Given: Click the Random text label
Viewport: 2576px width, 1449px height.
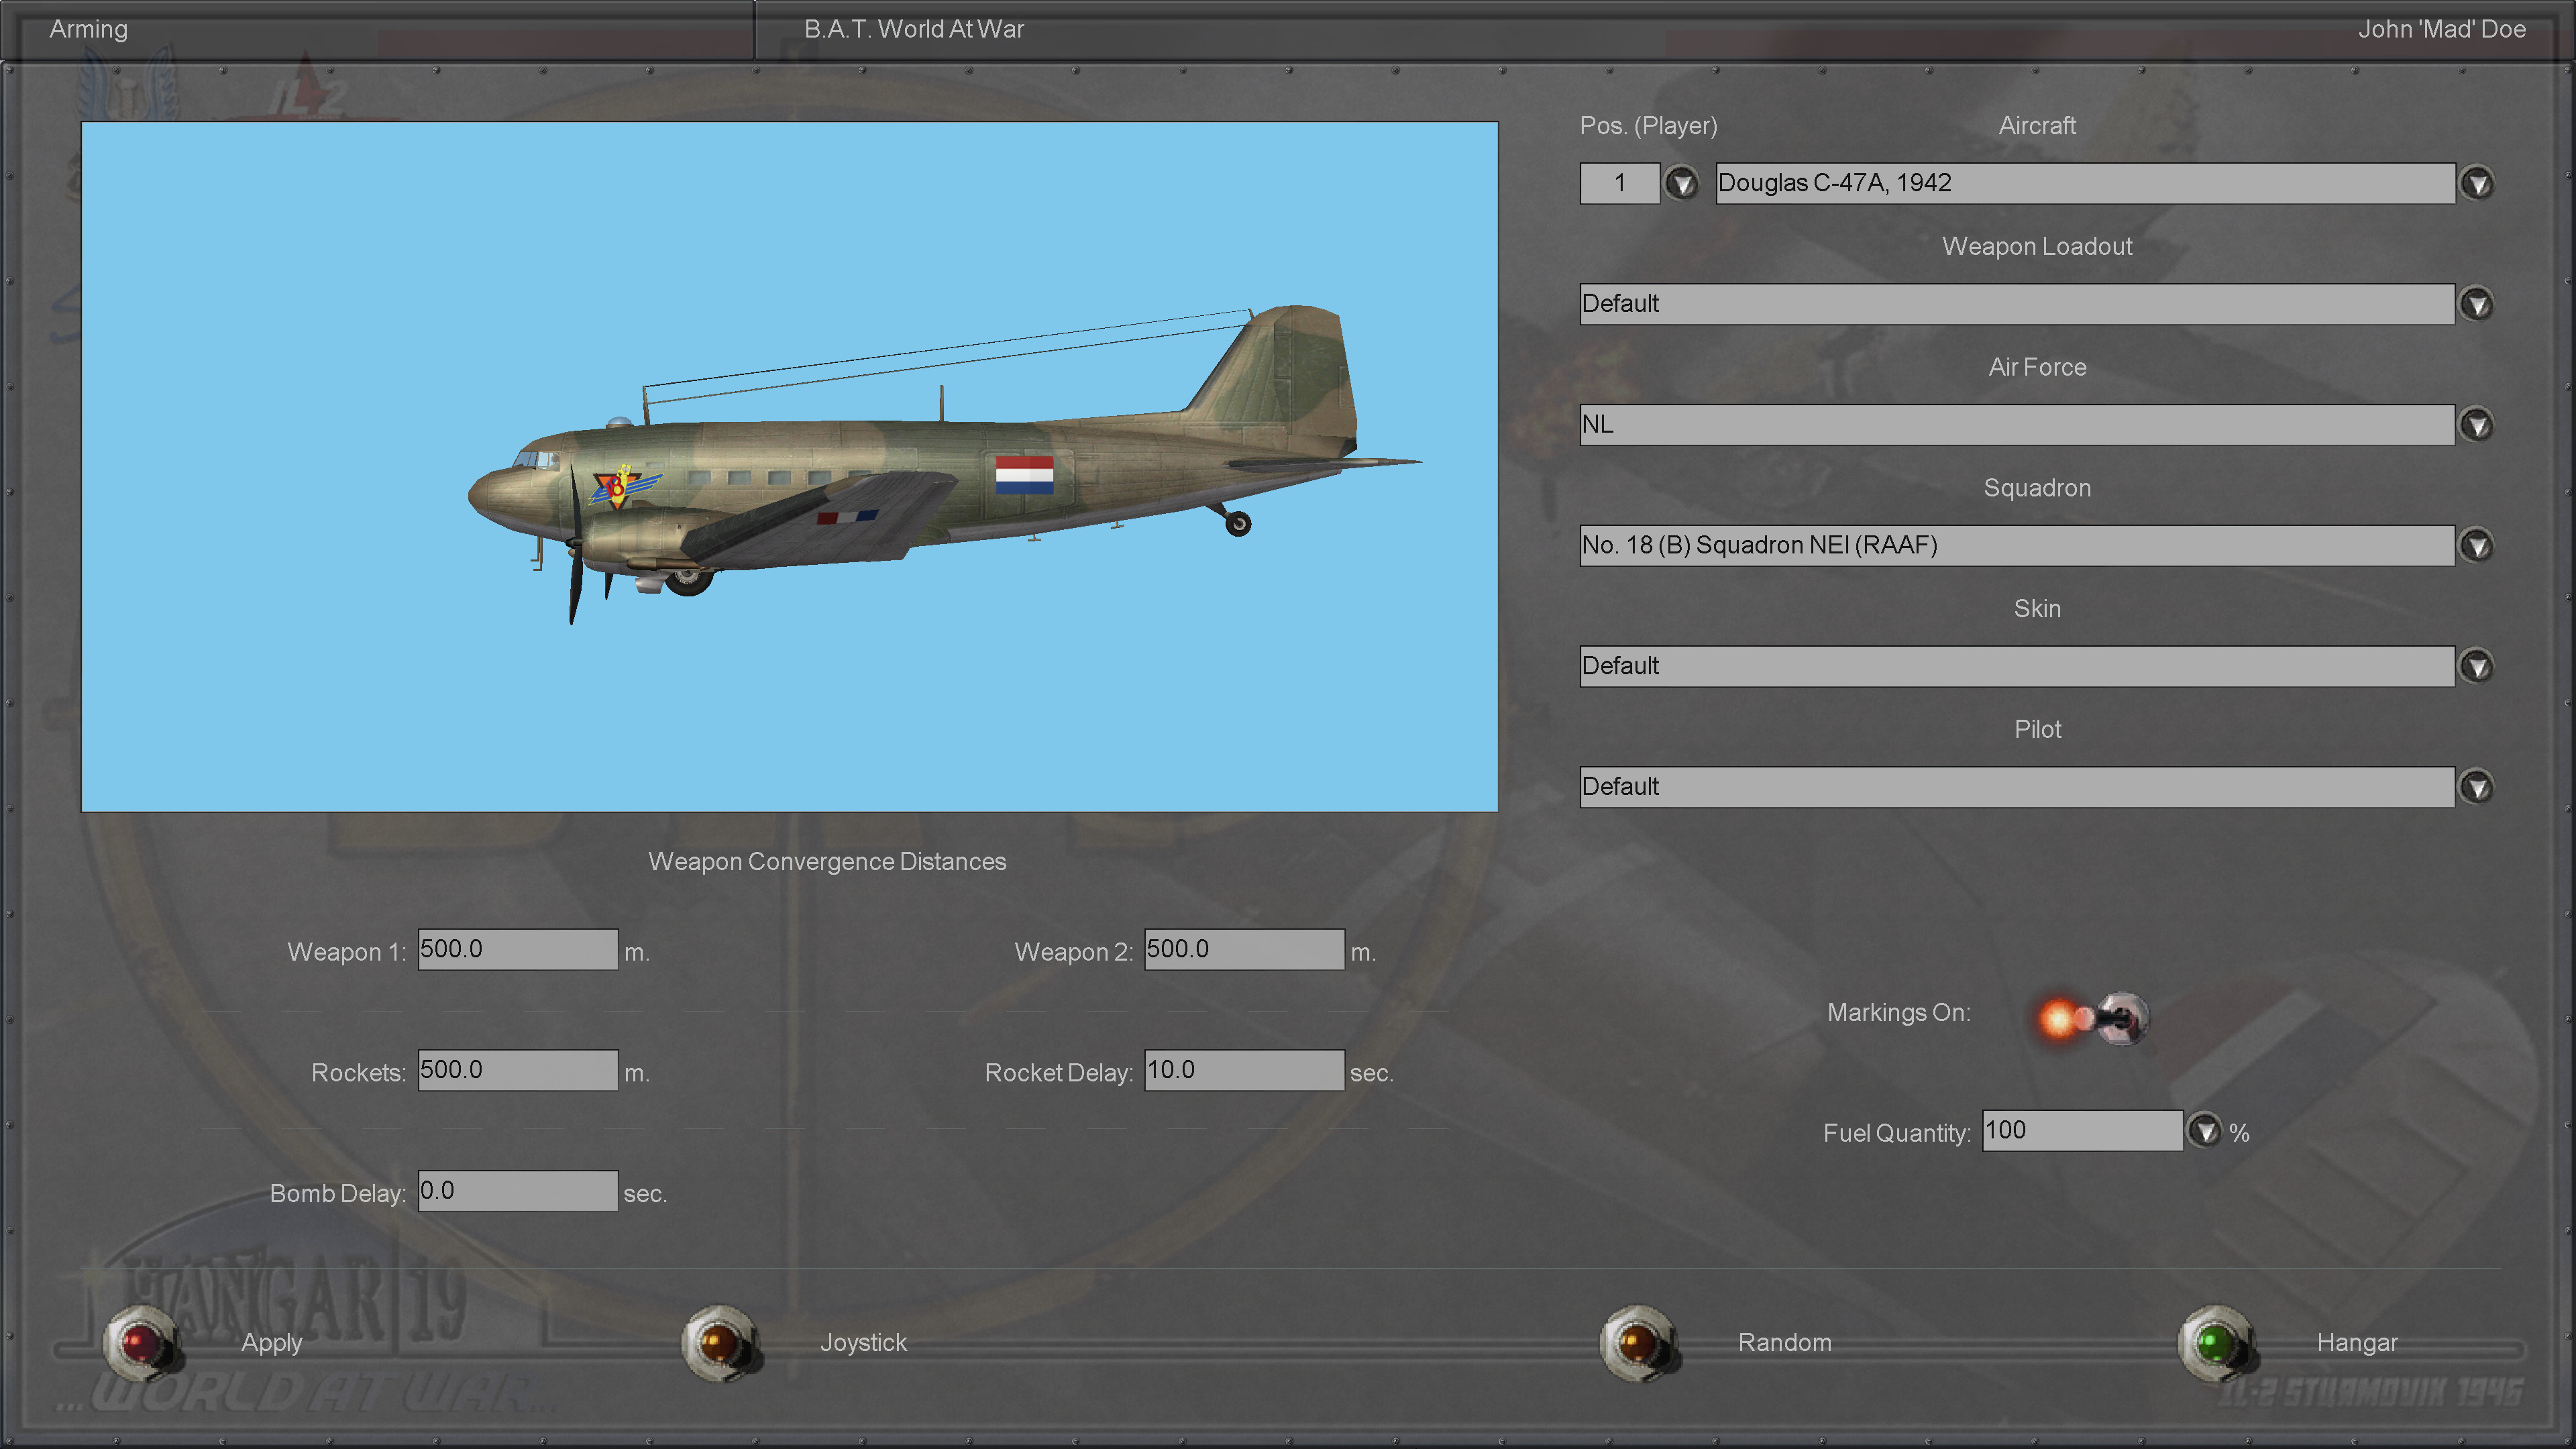Looking at the screenshot, I should (1784, 1342).
